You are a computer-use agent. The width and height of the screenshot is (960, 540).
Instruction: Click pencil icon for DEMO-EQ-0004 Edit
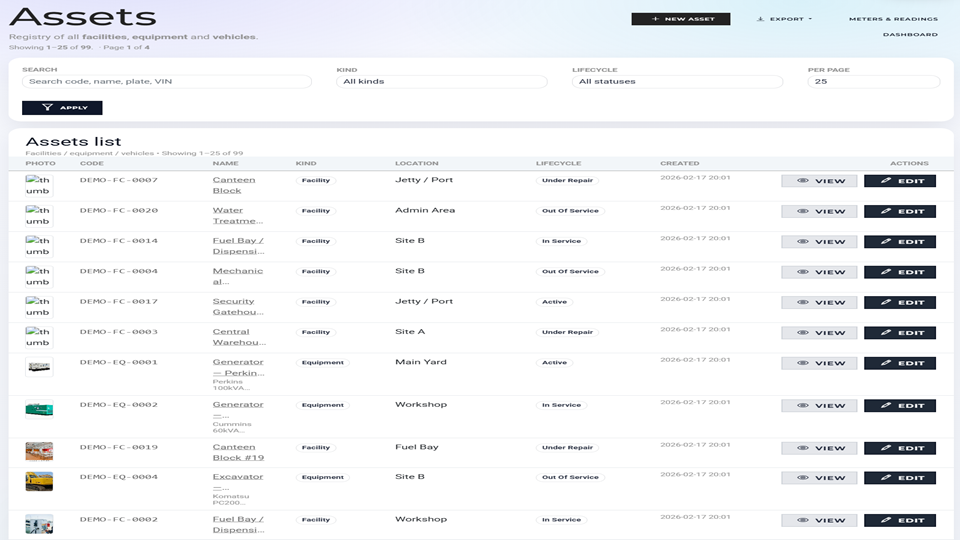pos(886,478)
